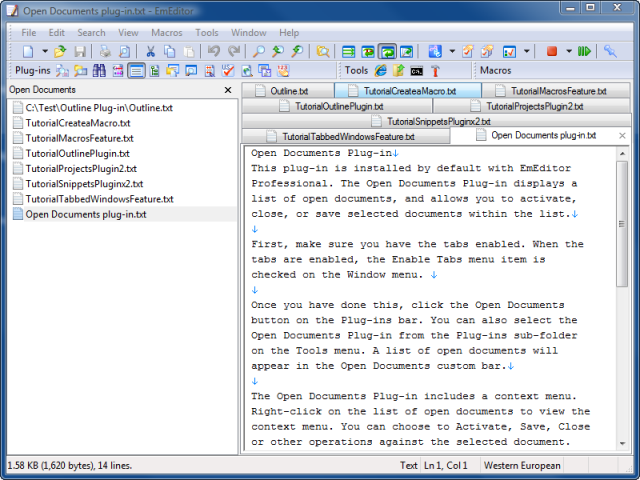Click the binoculars plug-in icon
Viewport: 640px width, 480px height.
[99, 71]
